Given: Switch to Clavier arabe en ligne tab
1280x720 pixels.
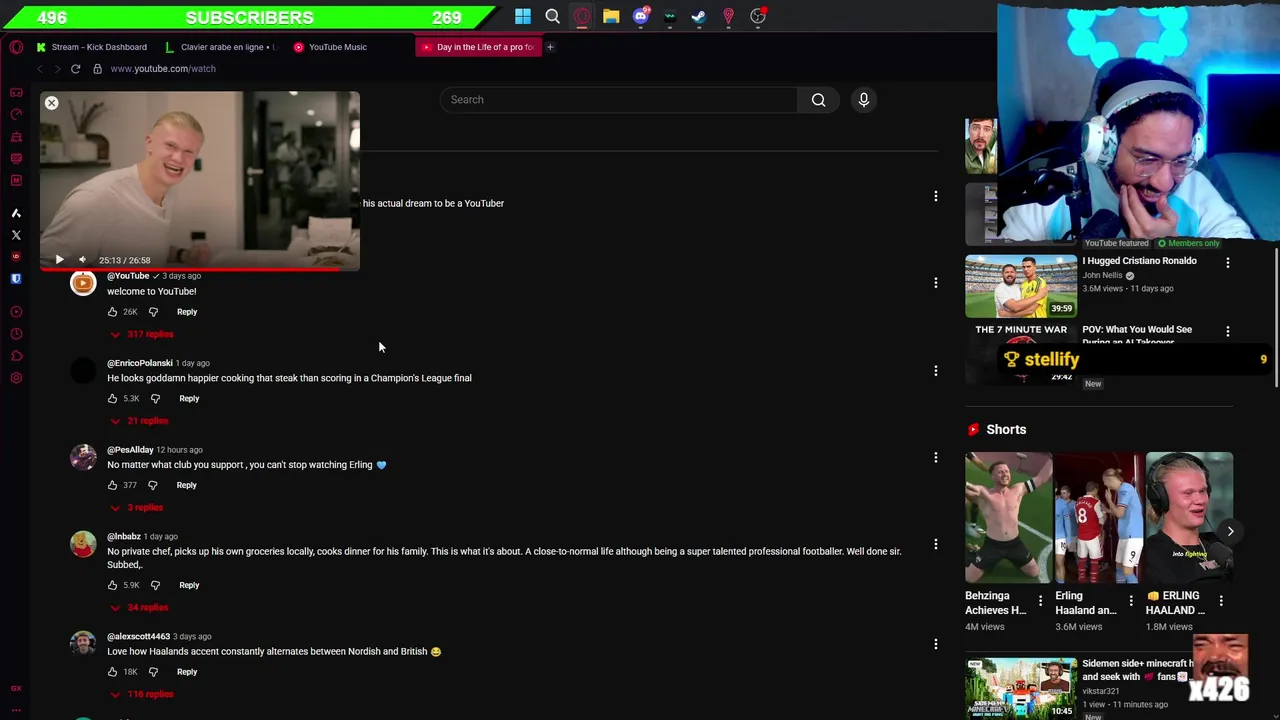Looking at the screenshot, I should pyautogui.click(x=221, y=47).
